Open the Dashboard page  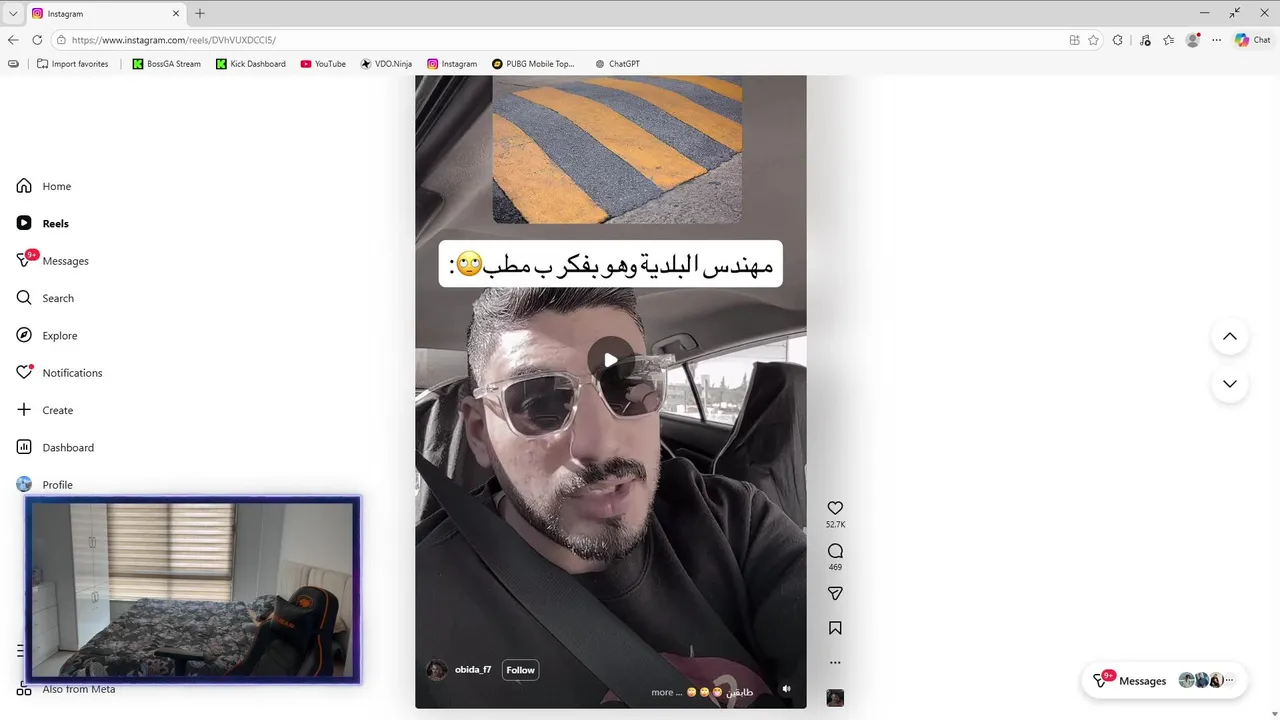point(55,447)
